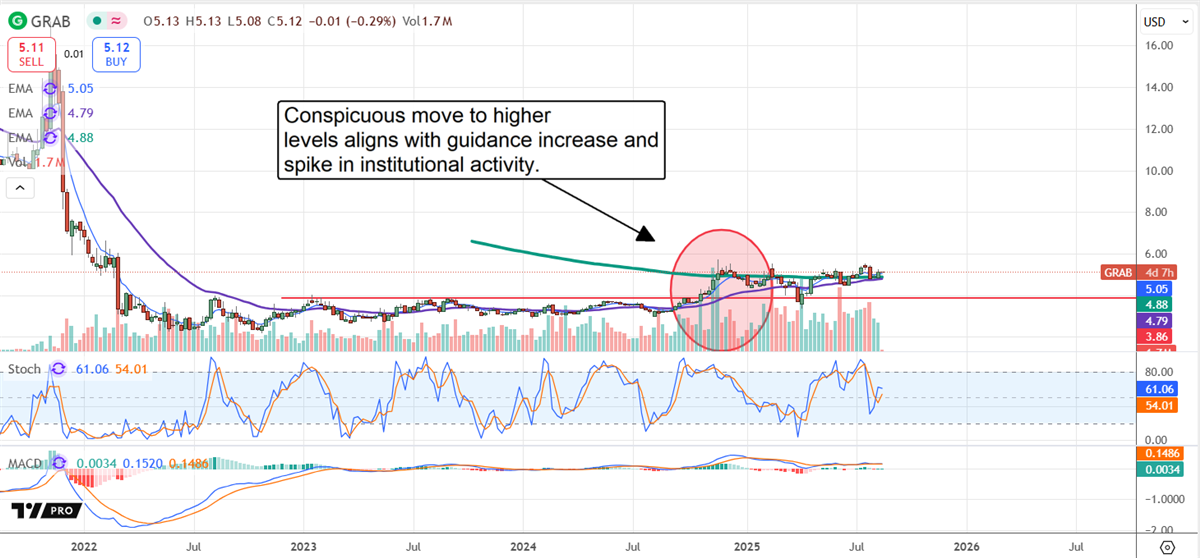Image resolution: width=1200 pixels, height=558 pixels.
Task: Select the Stoch indicator legend label
Action: click(x=25, y=369)
